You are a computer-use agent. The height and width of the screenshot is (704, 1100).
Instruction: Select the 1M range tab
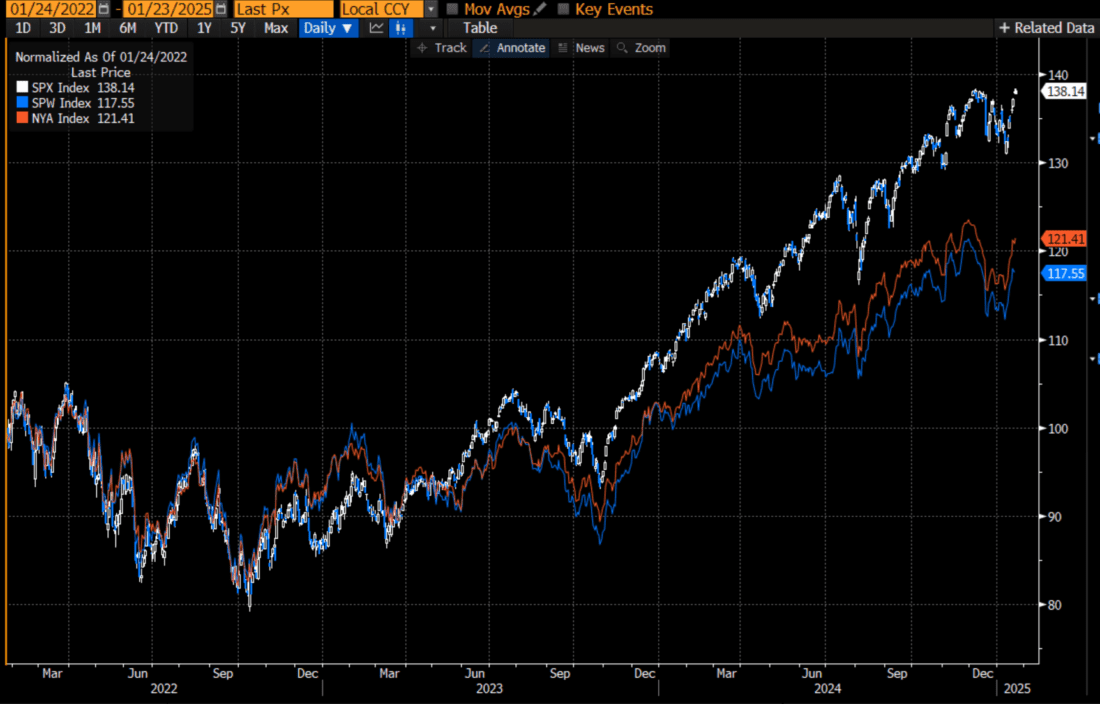[93, 28]
